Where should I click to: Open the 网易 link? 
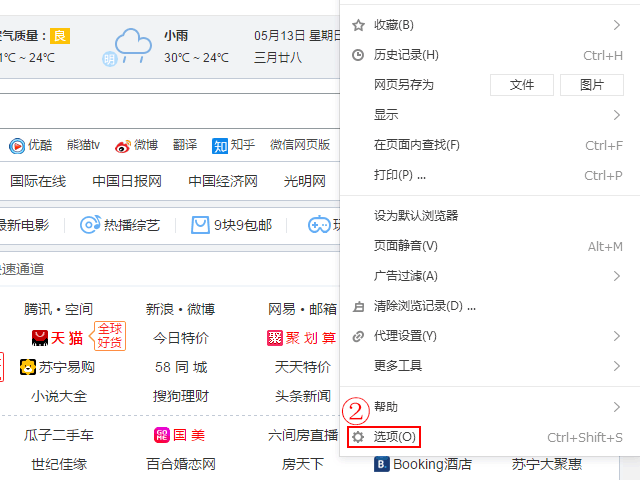[x=282, y=309]
